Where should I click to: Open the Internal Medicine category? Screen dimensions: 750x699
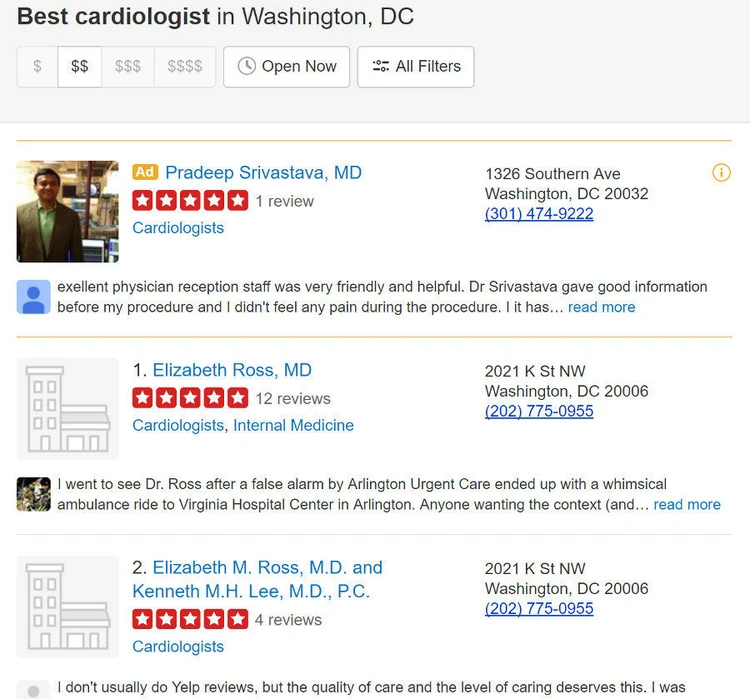click(293, 425)
